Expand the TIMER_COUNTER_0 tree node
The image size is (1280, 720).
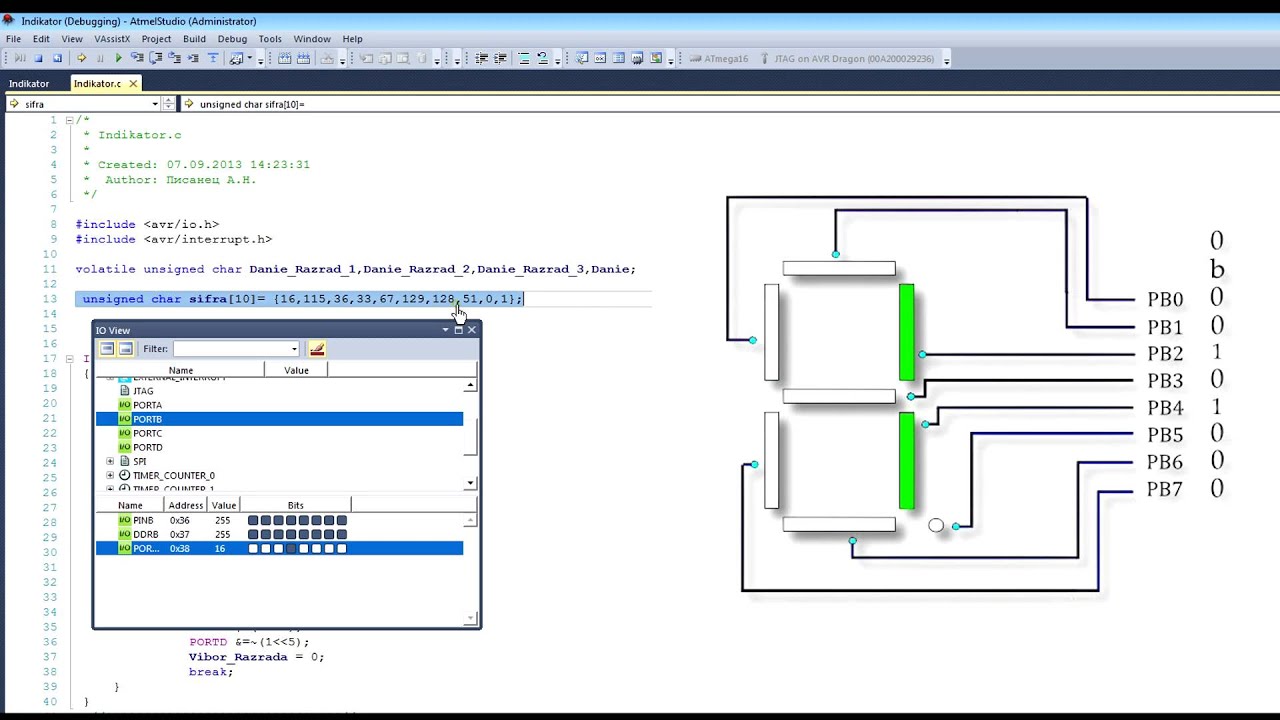tap(110, 475)
